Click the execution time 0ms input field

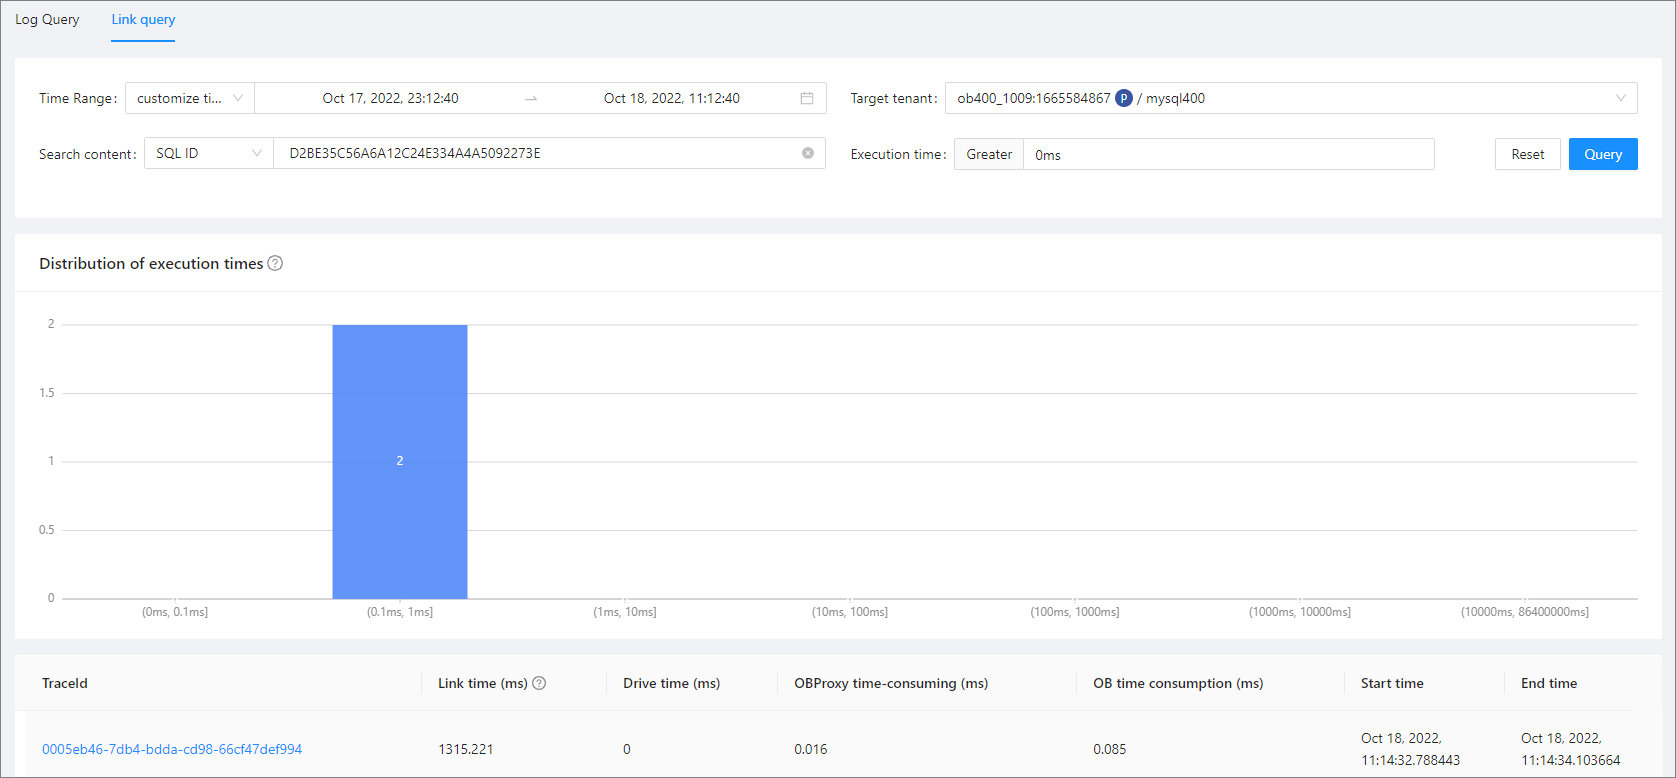click(x=1227, y=154)
